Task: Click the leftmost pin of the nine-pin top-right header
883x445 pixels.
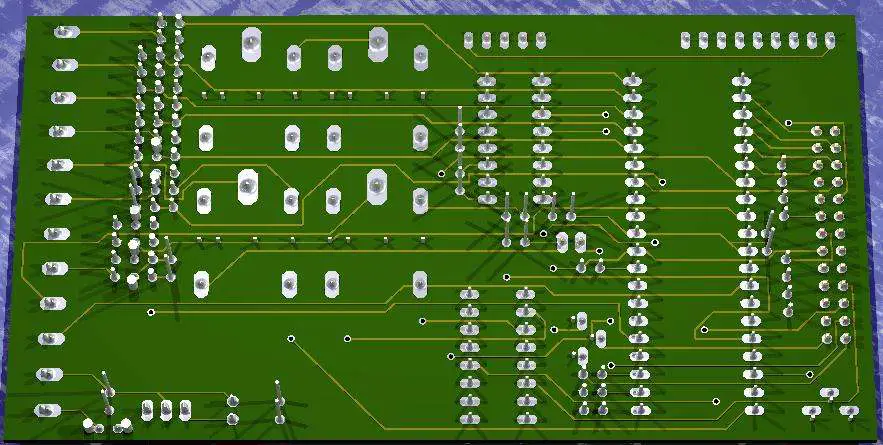Action: click(685, 40)
